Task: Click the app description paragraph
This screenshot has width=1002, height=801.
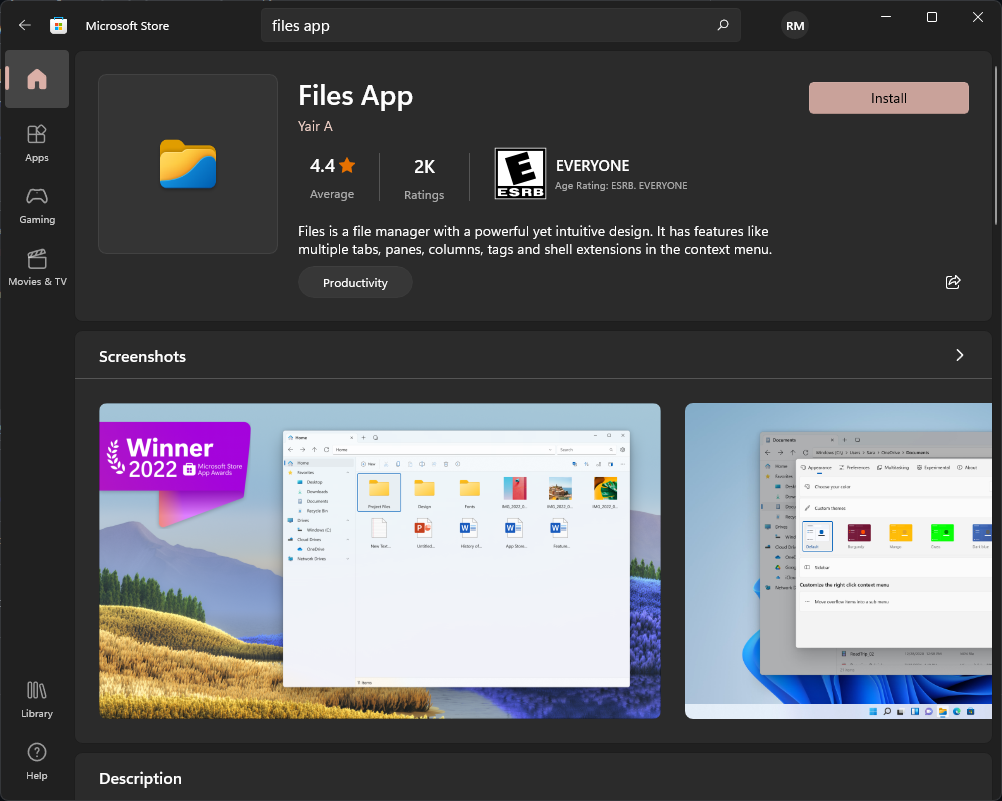Action: tap(535, 240)
